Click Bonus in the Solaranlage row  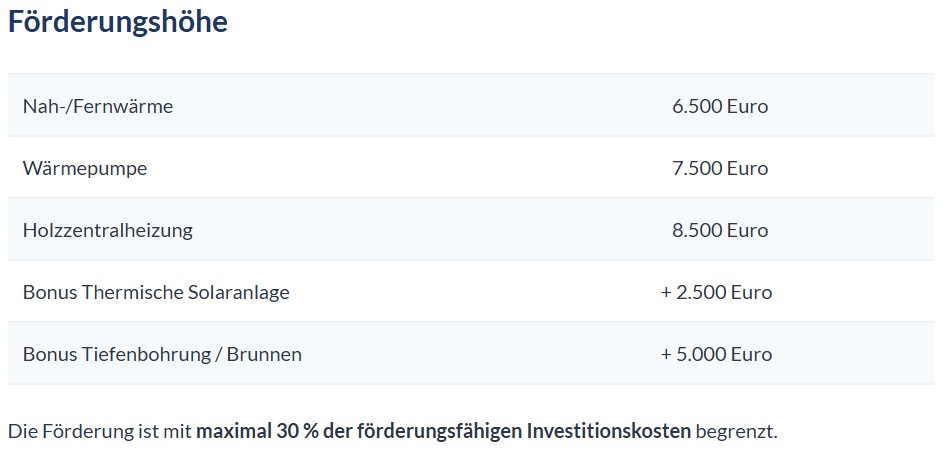click(x=48, y=292)
